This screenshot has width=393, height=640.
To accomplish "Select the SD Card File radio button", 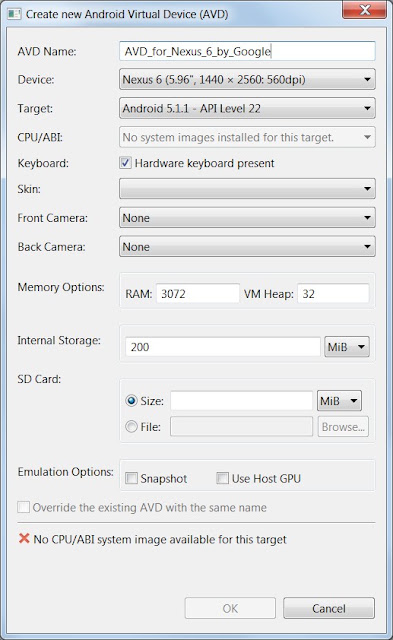I will click(x=131, y=427).
